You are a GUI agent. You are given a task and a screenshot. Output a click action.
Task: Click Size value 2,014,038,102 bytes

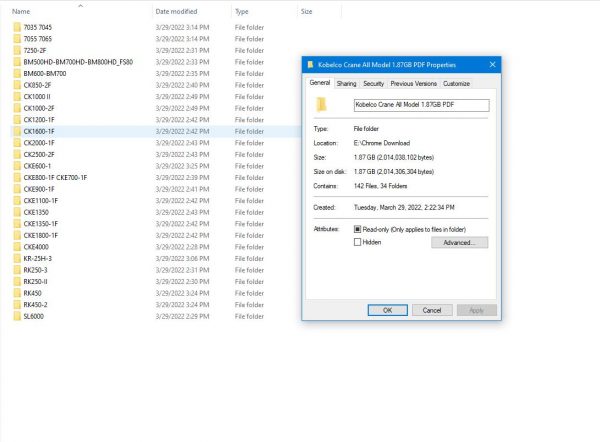(394, 157)
